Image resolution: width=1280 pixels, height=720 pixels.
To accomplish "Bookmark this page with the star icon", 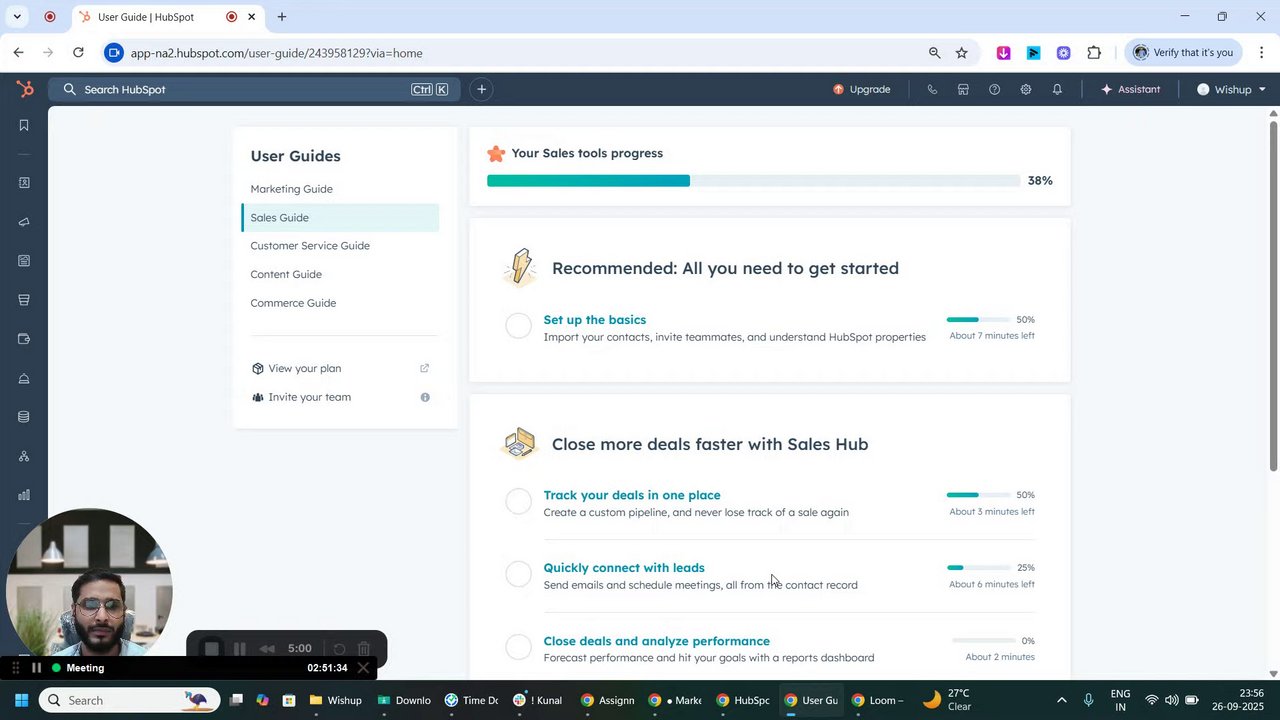I will pyautogui.click(x=961, y=53).
